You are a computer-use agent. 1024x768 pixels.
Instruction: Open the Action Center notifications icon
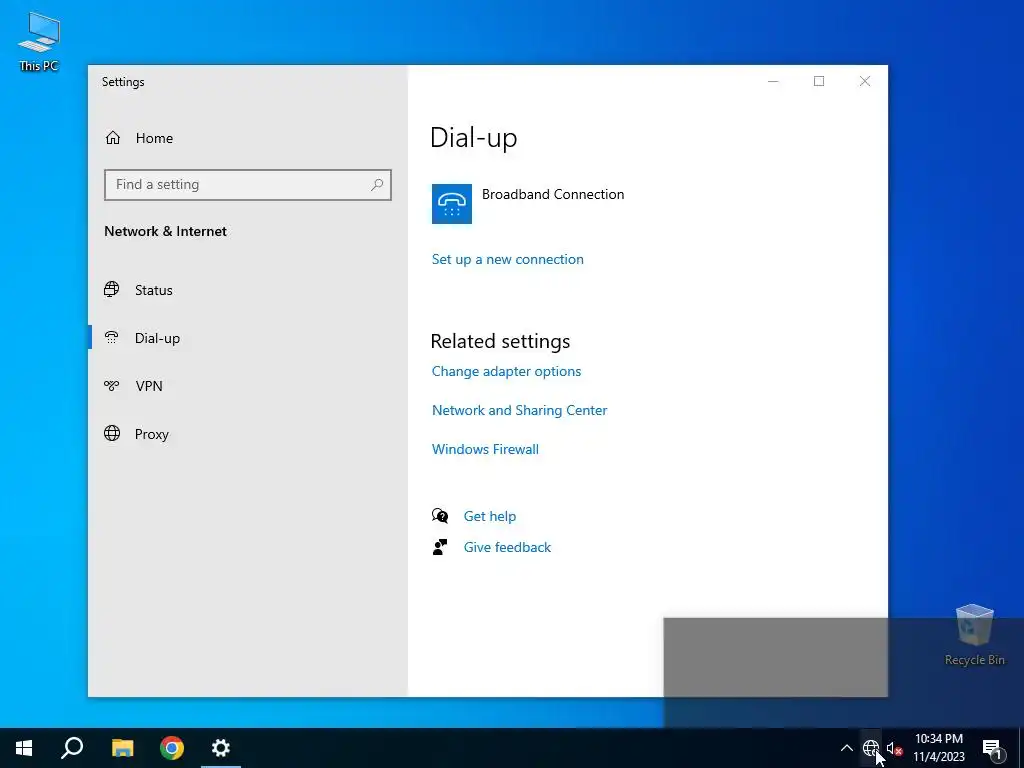(992, 748)
